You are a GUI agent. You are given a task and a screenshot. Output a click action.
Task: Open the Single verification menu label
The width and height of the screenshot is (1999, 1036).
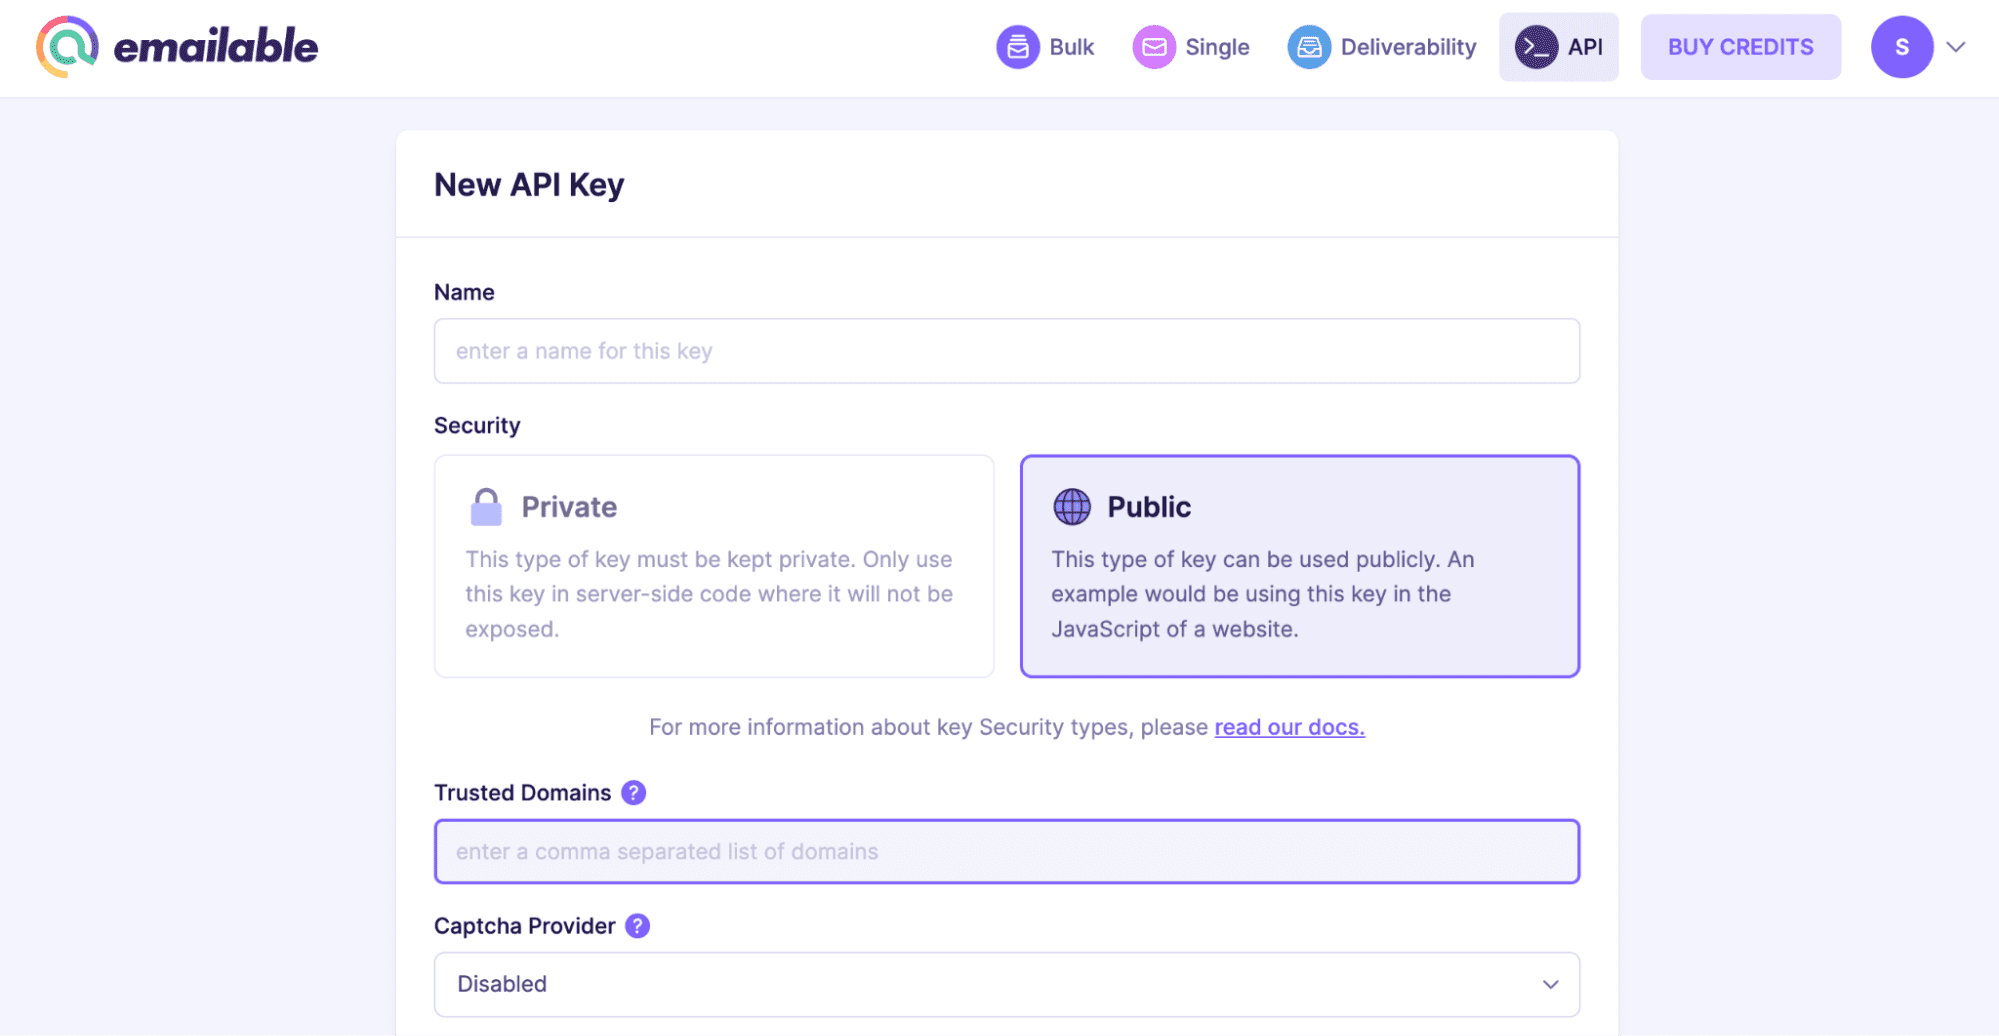1216,47
